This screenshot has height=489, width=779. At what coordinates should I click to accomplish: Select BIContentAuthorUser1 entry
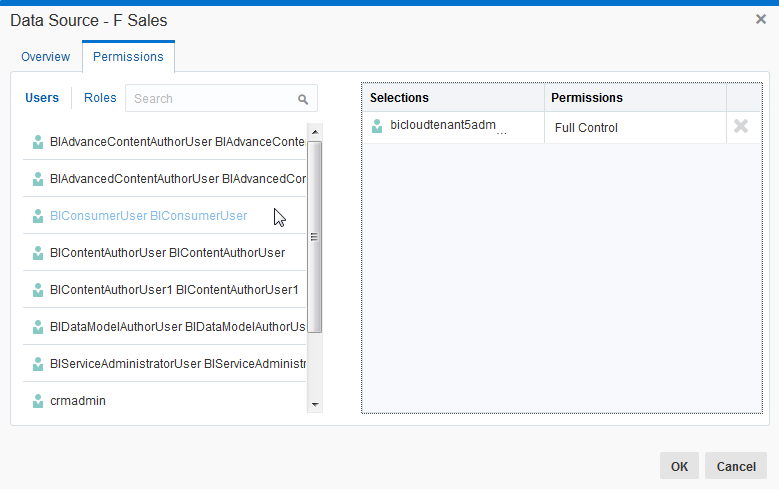[164, 290]
